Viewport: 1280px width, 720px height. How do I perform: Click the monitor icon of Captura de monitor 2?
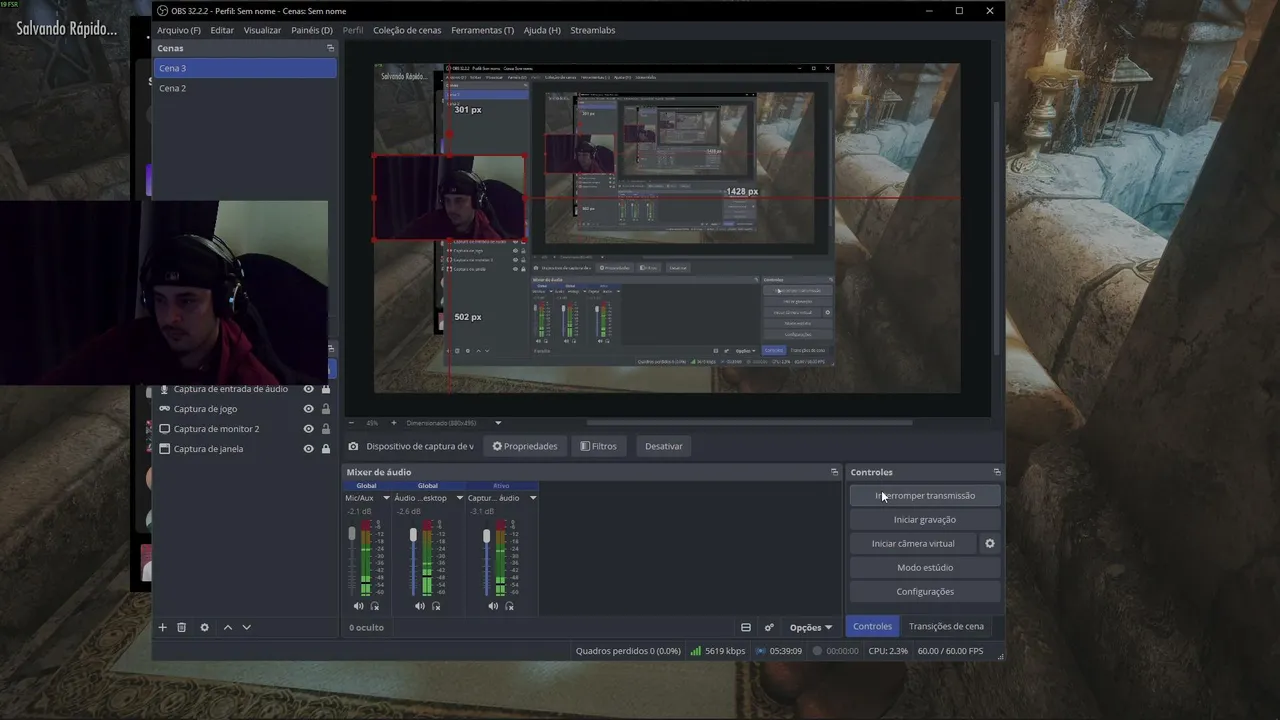(x=164, y=429)
